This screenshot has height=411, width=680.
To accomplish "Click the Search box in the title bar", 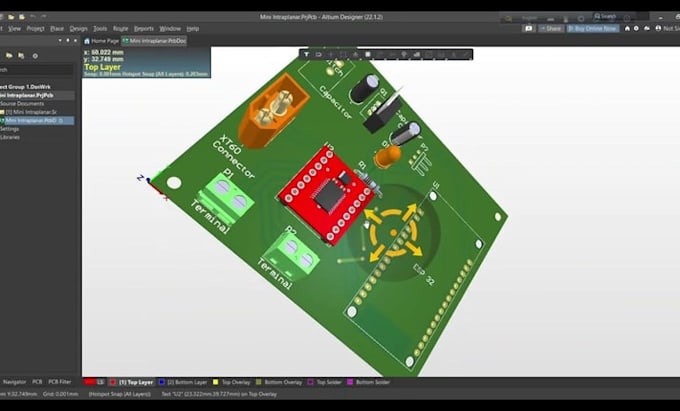I will pos(621,16).
